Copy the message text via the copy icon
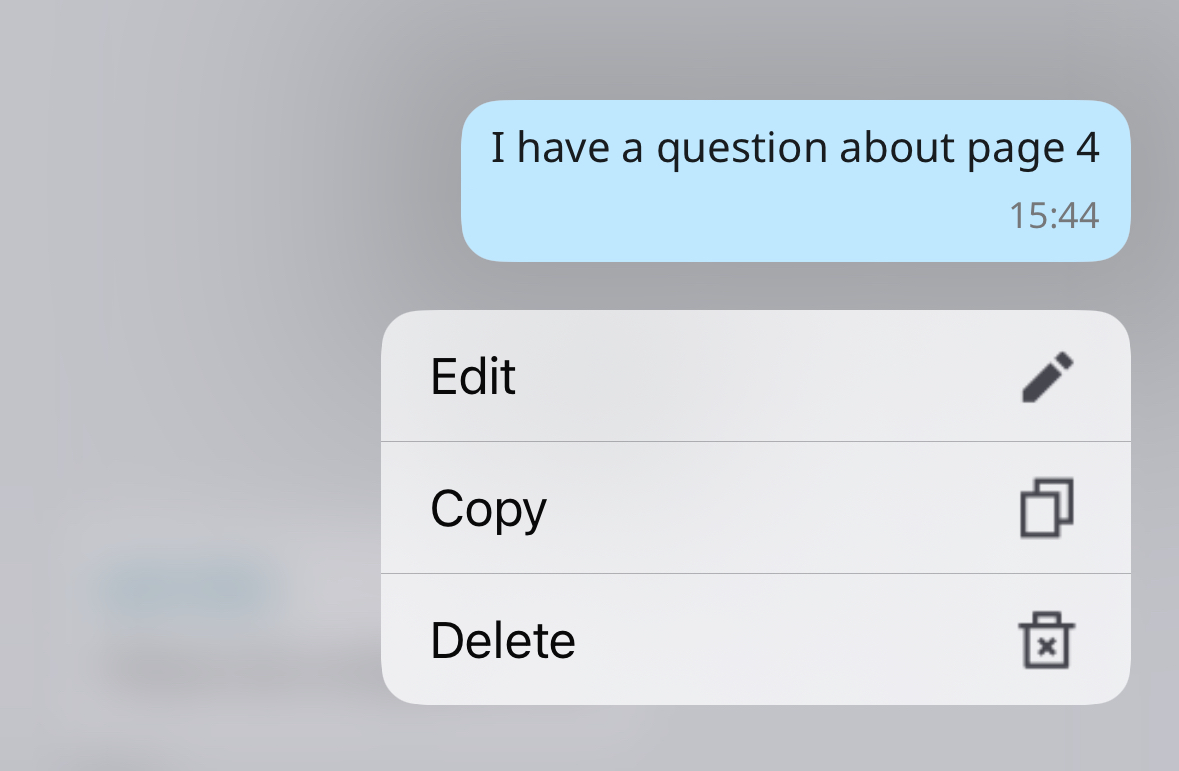 click(1047, 508)
